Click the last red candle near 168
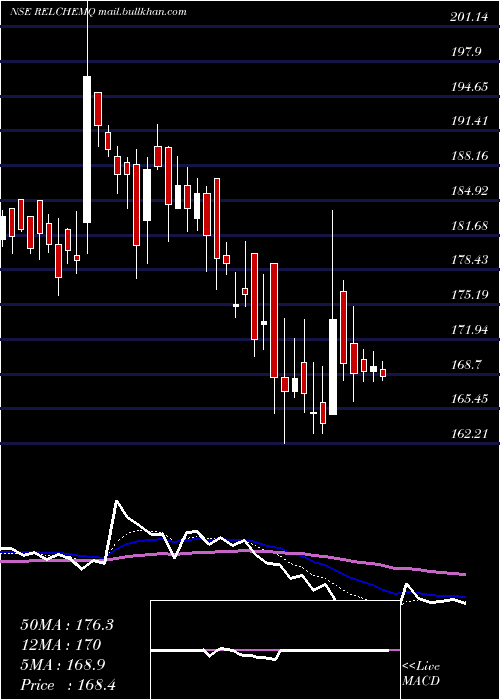Screen dimensions: 500x700 (383, 373)
